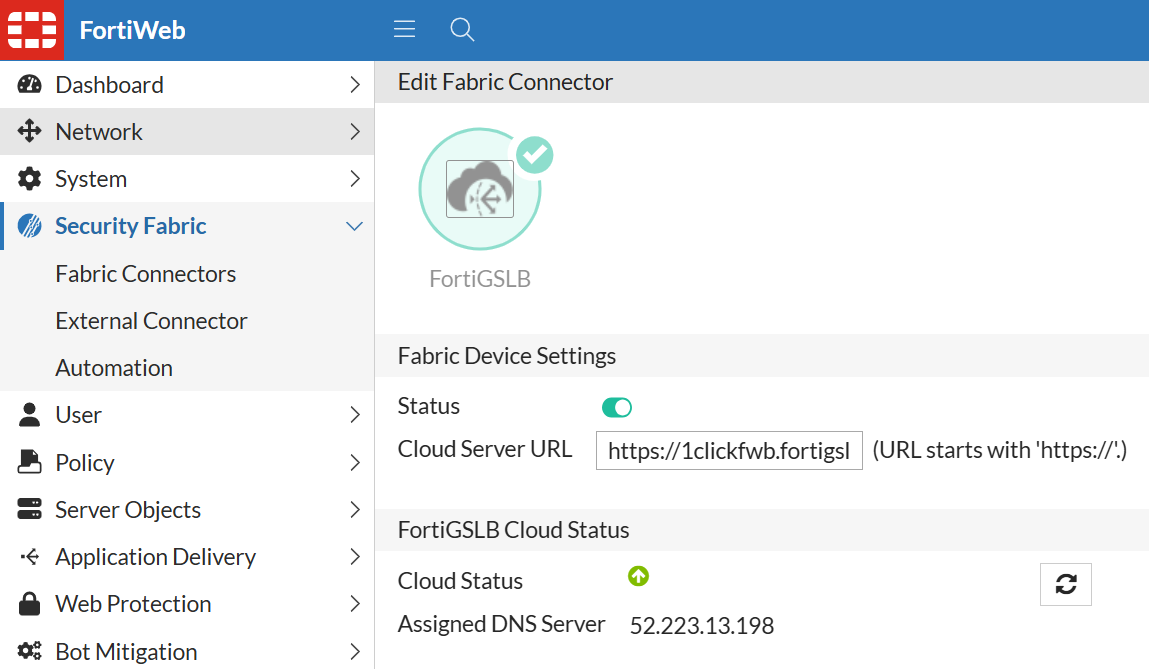Click the Fortinet logo icon
The image size is (1149, 669).
(32, 30)
